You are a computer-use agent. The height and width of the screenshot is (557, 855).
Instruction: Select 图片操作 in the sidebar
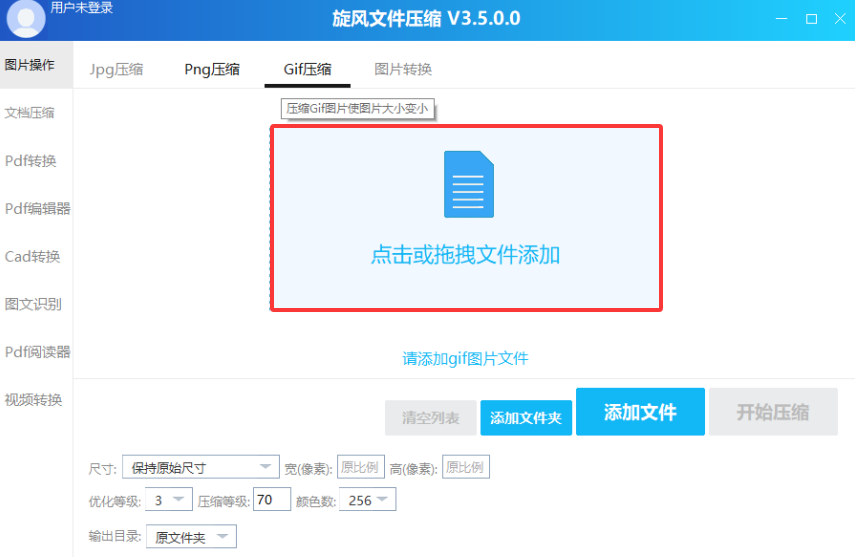tap(36, 65)
